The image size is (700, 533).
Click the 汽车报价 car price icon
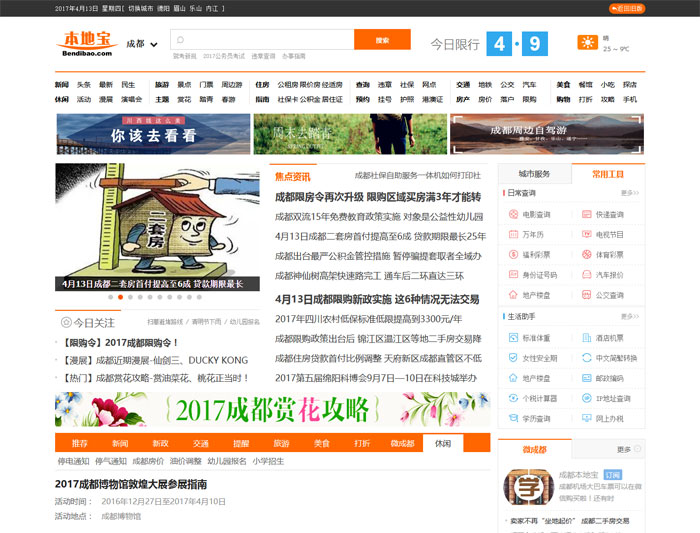click(585, 275)
